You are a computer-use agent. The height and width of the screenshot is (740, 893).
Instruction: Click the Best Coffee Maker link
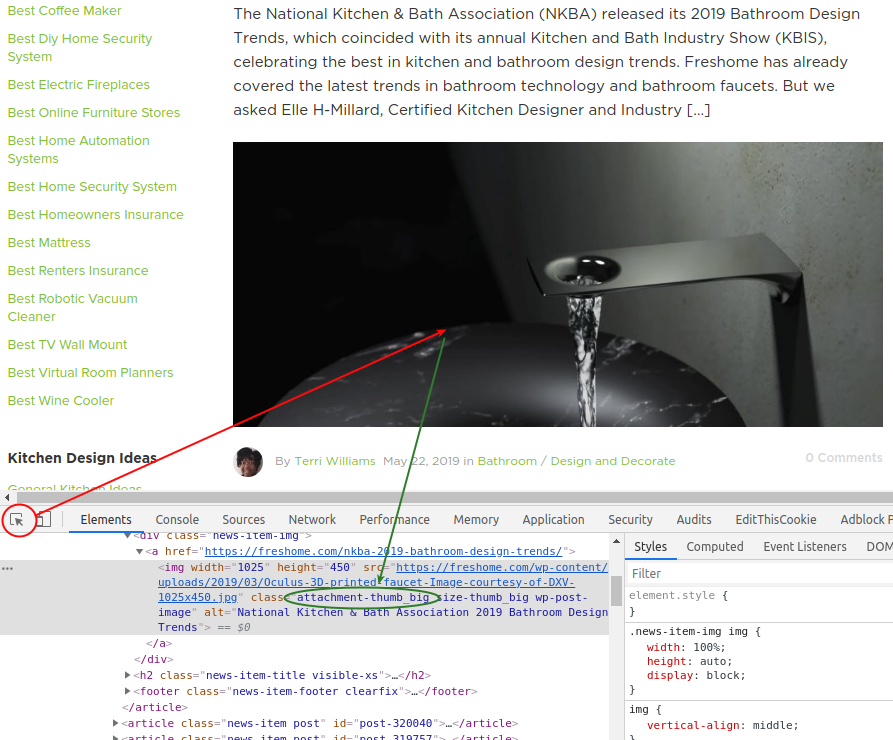coord(64,11)
